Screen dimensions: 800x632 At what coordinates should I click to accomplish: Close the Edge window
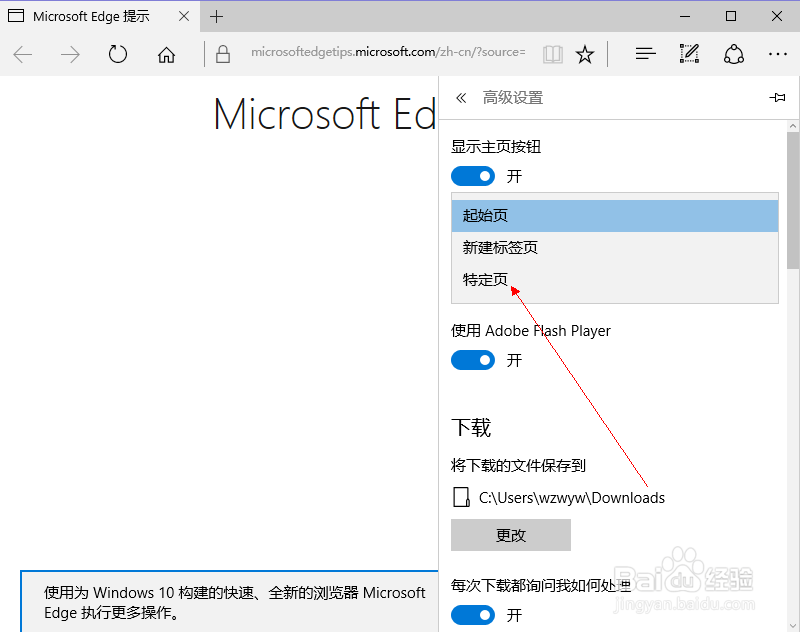777,16
